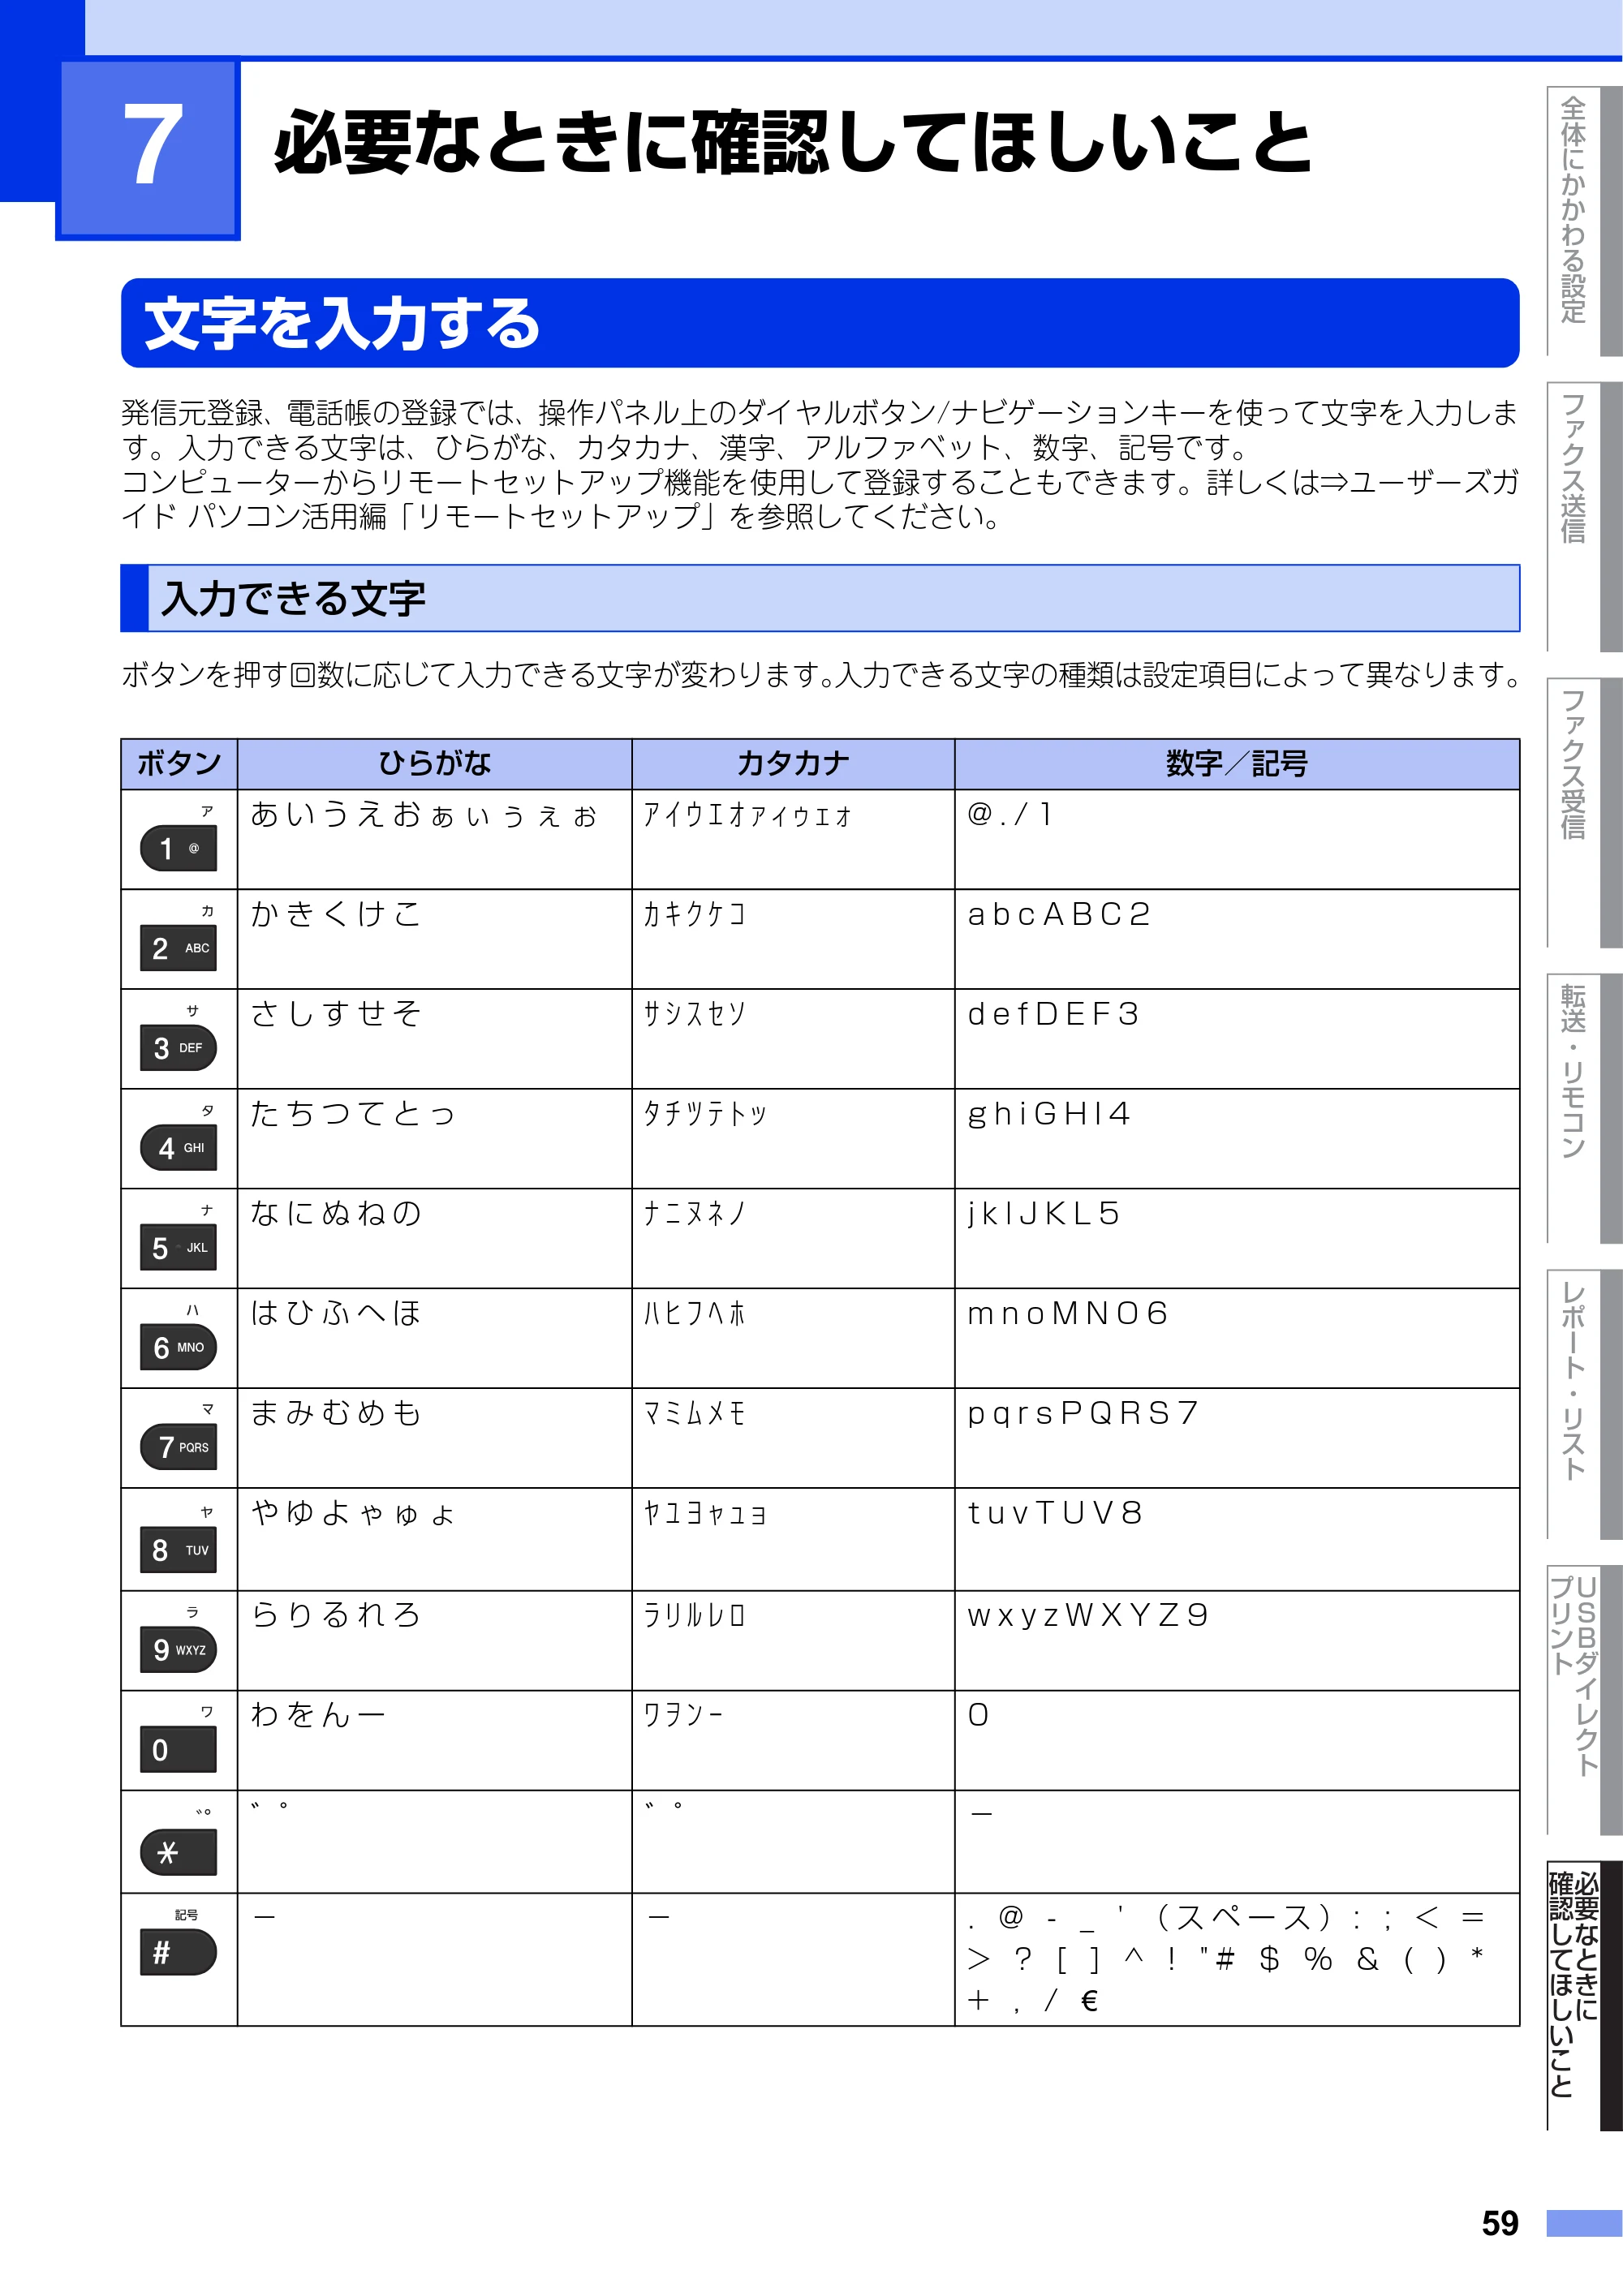
Task: Click the cell reading p q r s P Q R S 7
Action: coord(1237,1438)
